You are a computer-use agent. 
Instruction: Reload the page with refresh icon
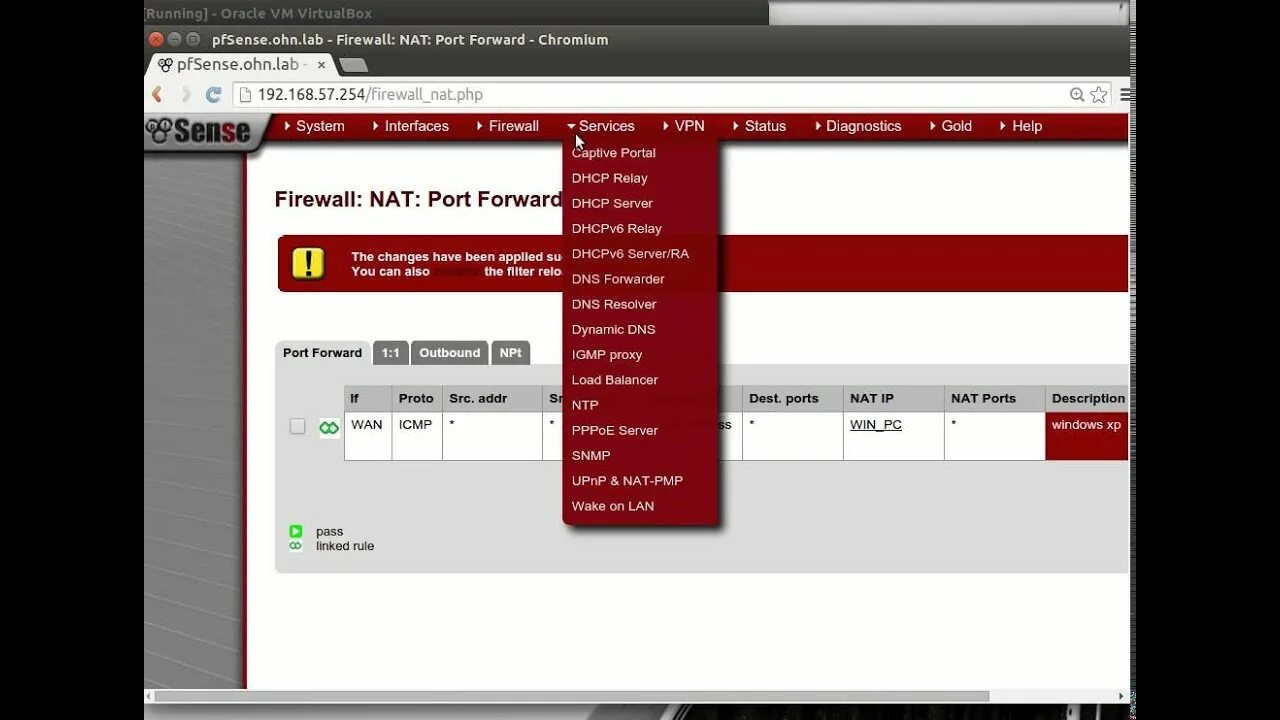tap(213, 94)
